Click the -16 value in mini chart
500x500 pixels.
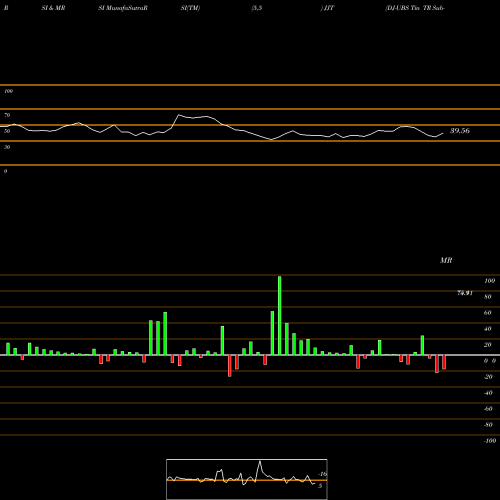(x=323, y=474)
